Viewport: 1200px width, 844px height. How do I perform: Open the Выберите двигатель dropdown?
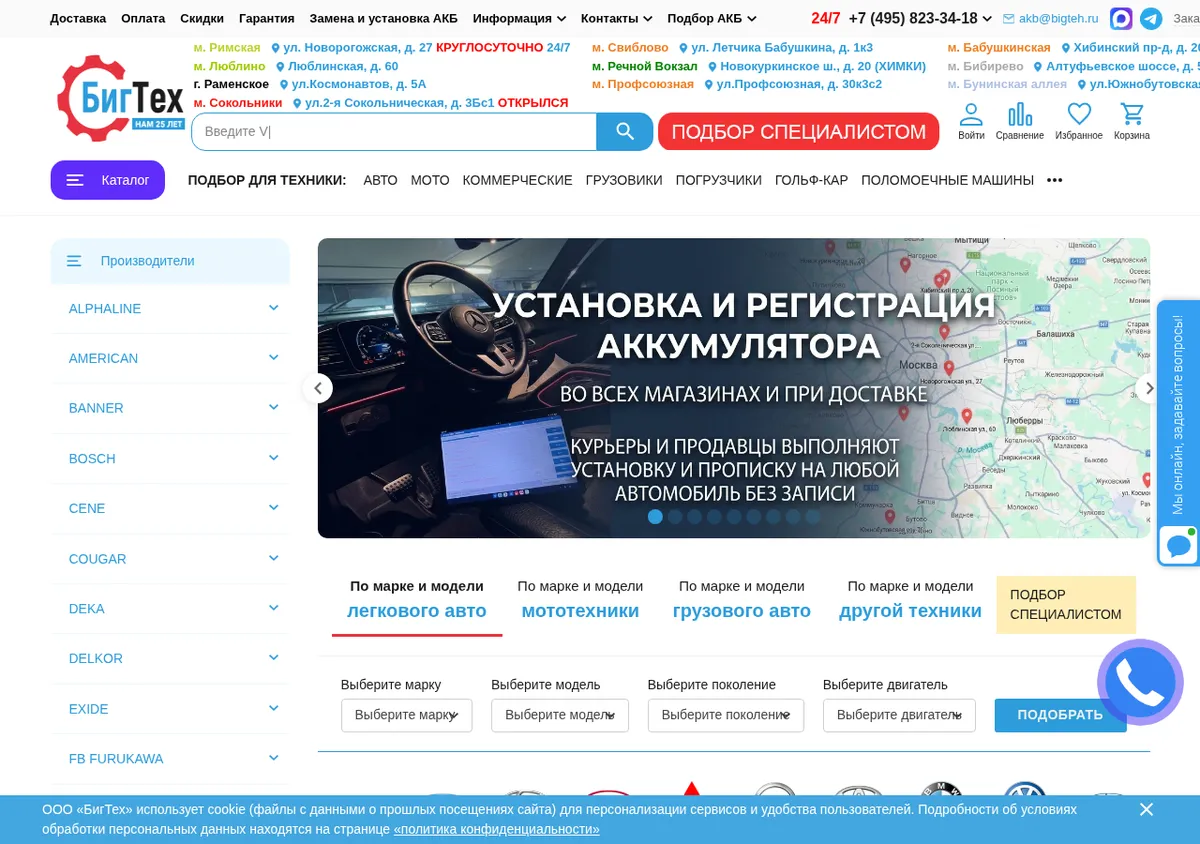(x=899, y=715)
